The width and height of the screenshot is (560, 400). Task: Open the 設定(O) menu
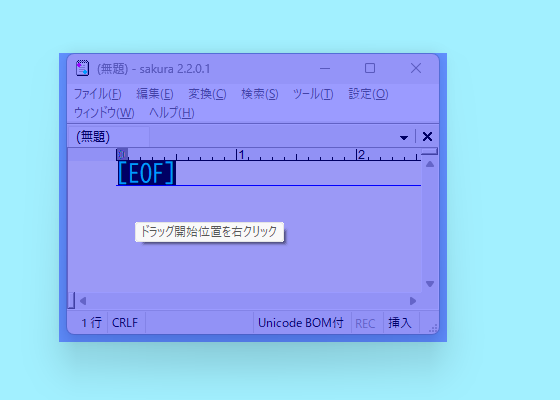pos(368,94)
